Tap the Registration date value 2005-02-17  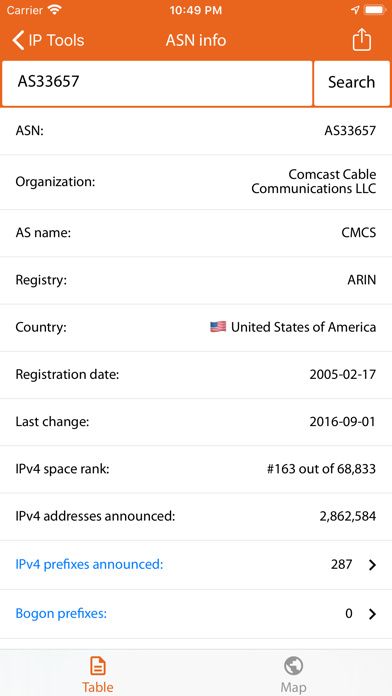point(342,375)
